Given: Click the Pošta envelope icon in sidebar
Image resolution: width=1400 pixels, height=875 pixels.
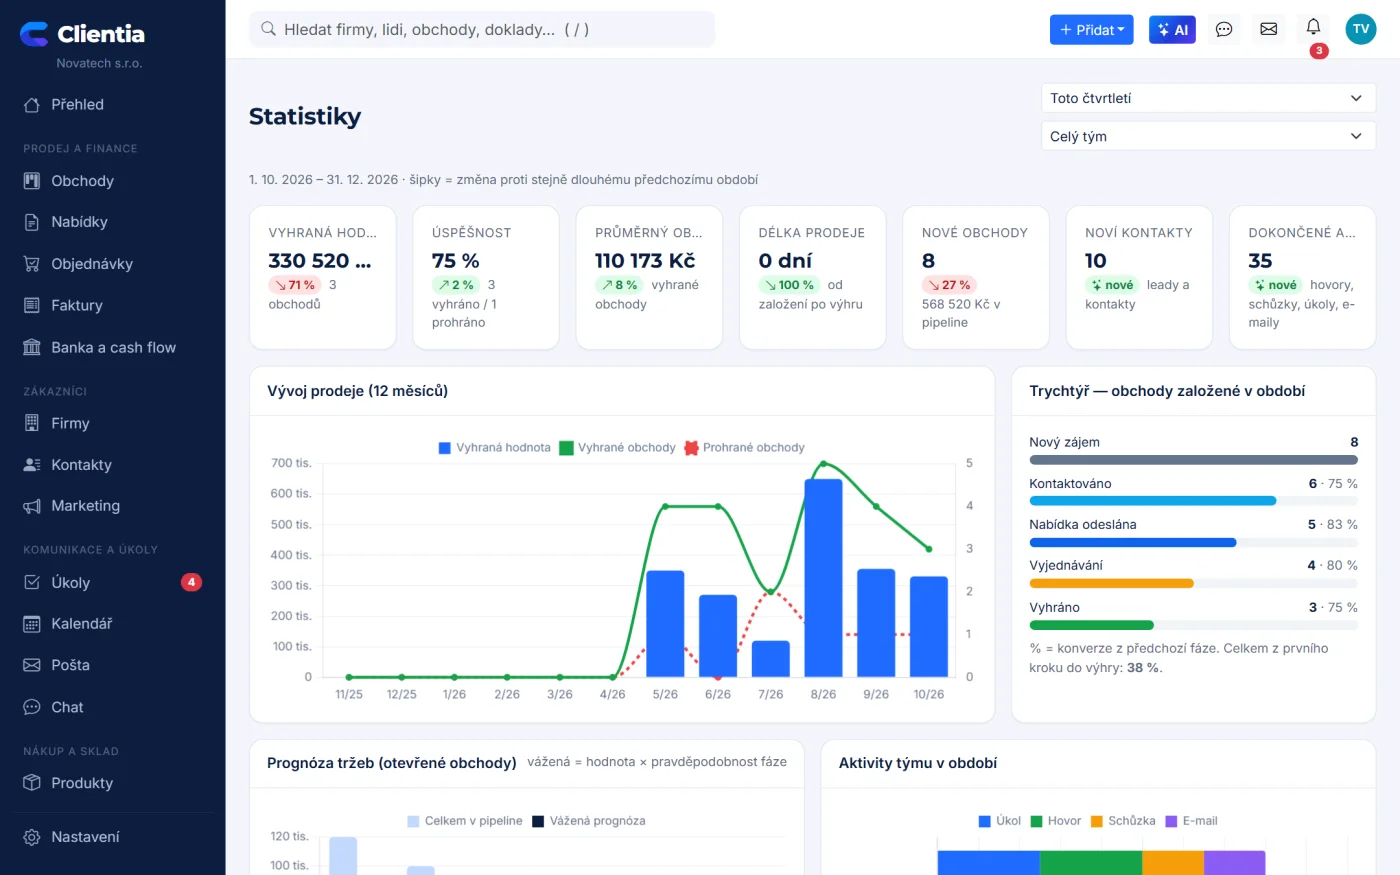Looking at the screenshot, I should click(x=32, y=665).
